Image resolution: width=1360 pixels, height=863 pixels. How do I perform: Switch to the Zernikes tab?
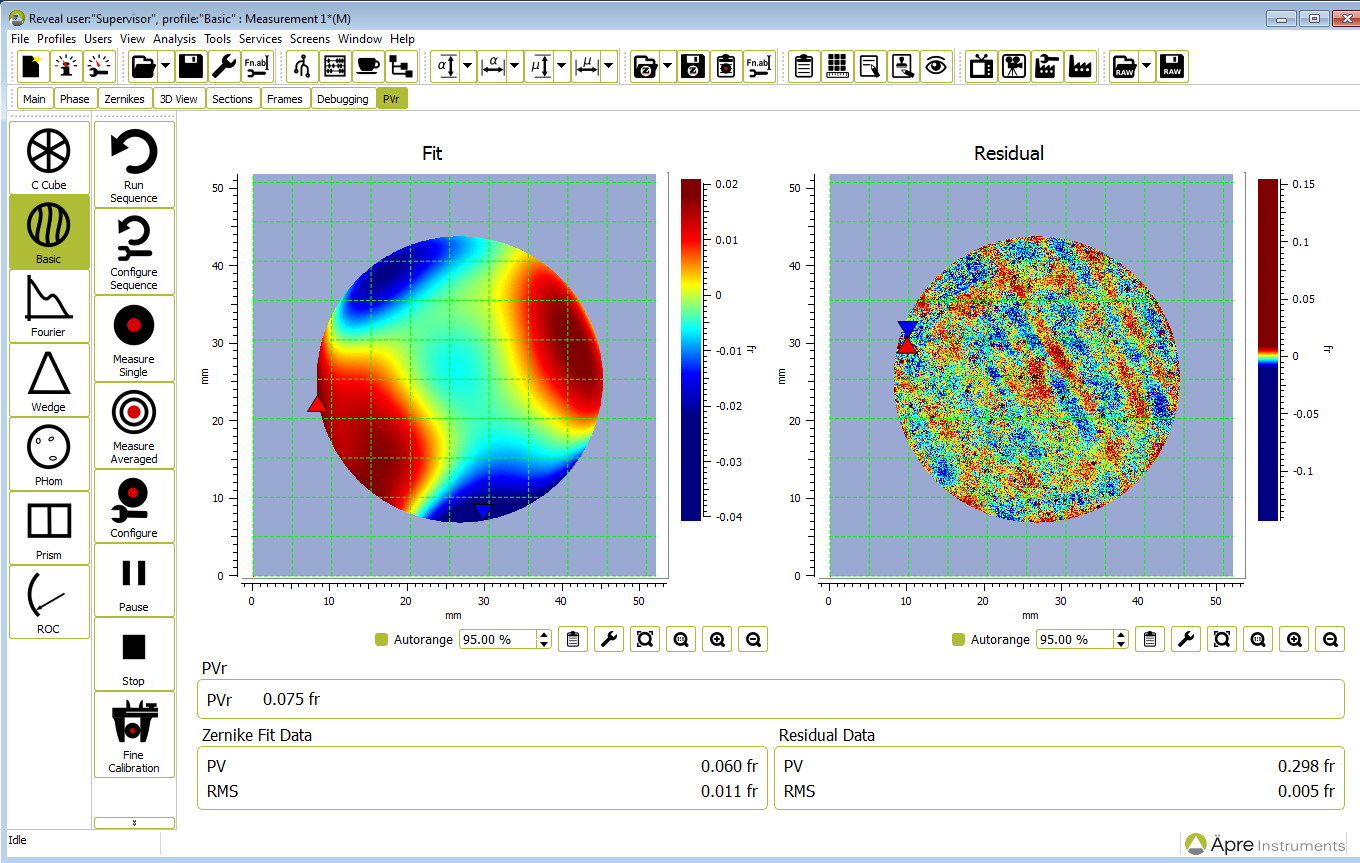pos(124,98)
